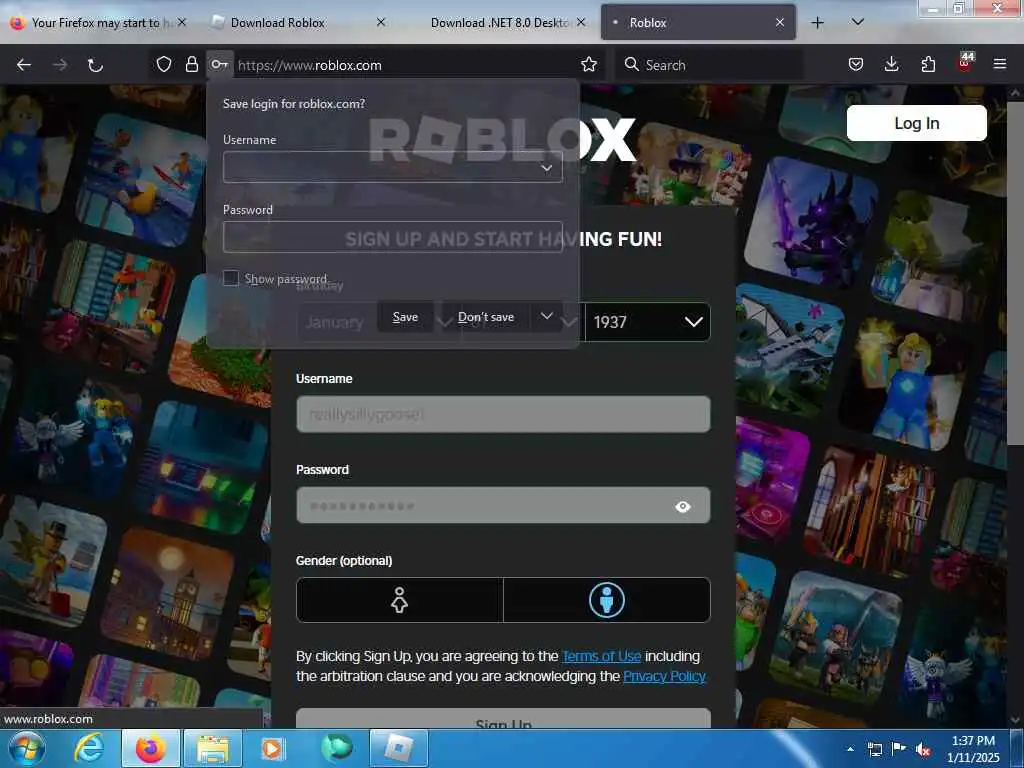Go back with the browser back arrow
1024x768 pixels.
point(24,65)
